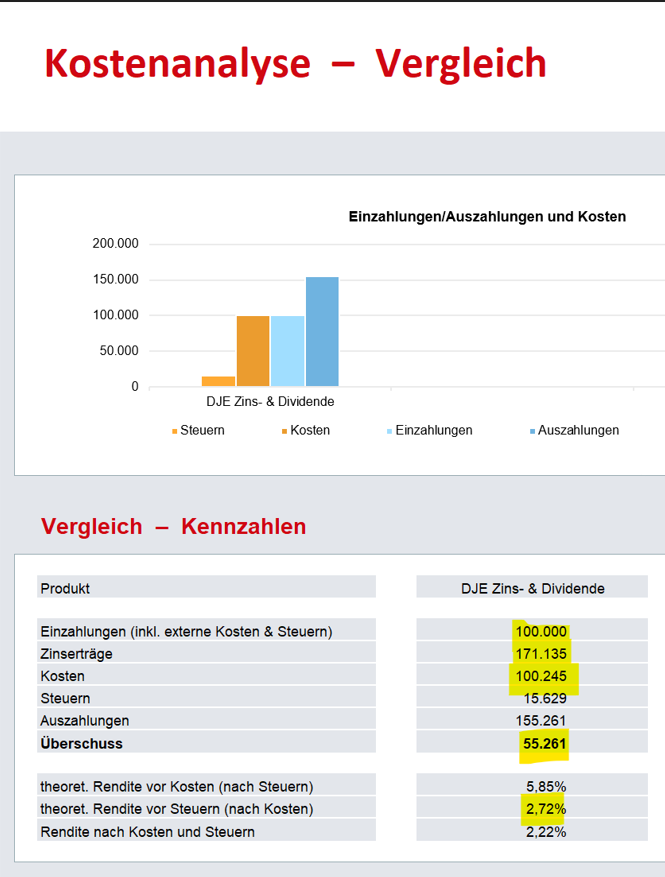Image resolution: width=665 pixels, height=877 pixels.
Task: Click the highlighted value '171.135'
Action: pos(541,654)
